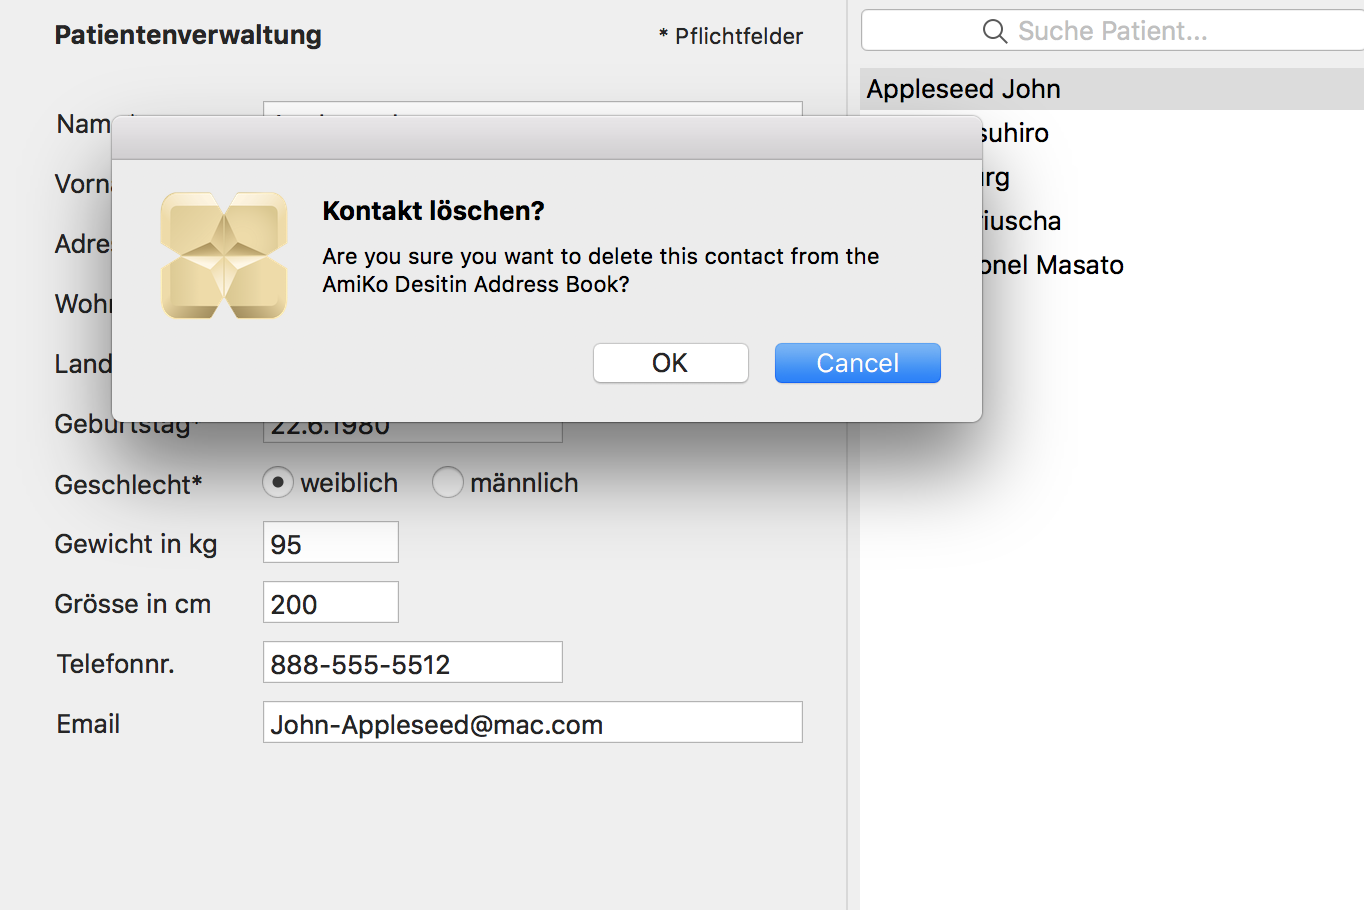Click the Telefonnr. field with 888-555-5512

tap(412, 661)
